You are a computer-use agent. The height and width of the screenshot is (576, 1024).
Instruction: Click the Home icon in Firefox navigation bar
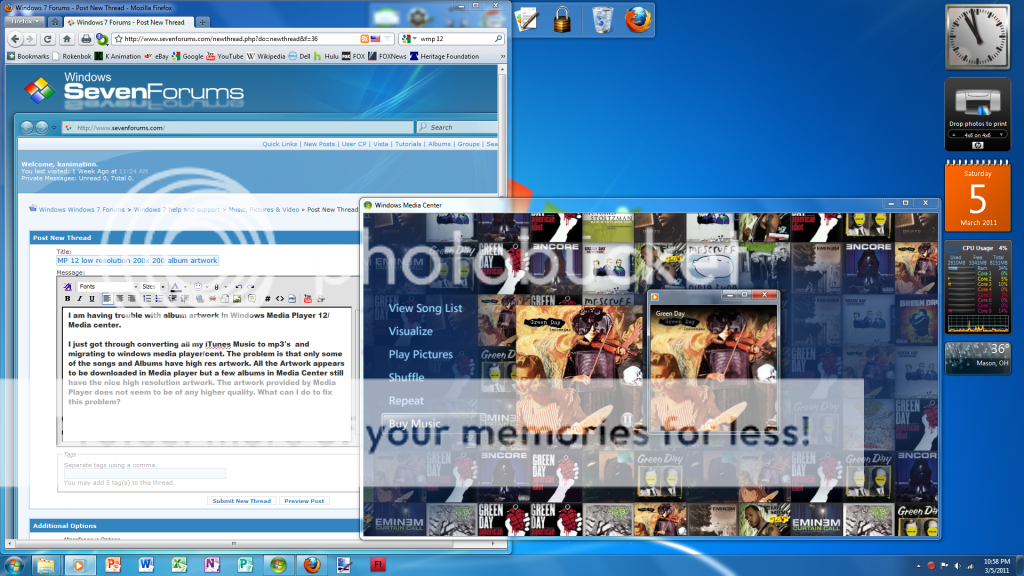click(x=67, y=39)
